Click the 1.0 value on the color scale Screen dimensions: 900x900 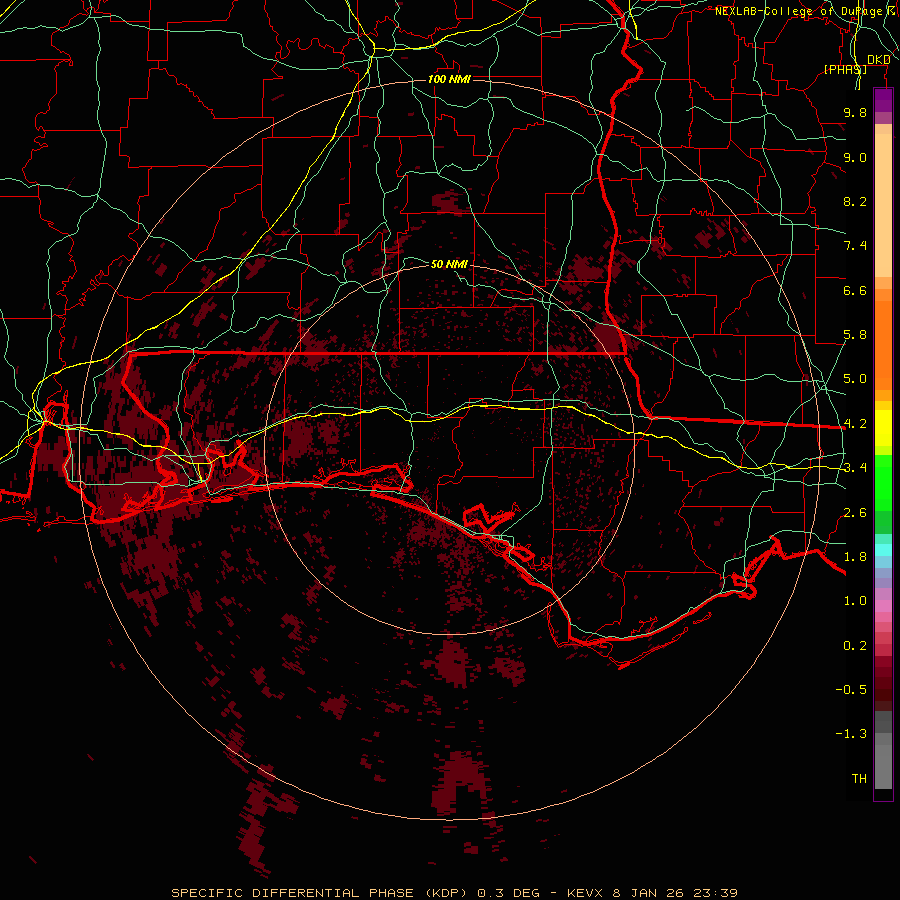click(855, 601)
